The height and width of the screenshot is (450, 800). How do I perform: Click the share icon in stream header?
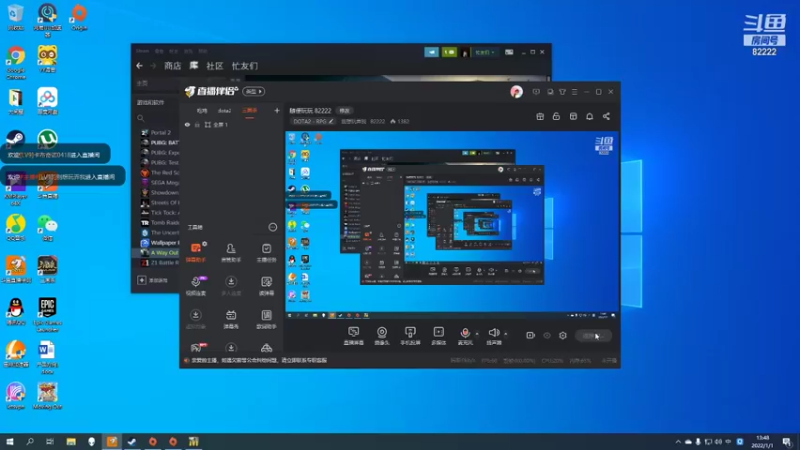[x=606, y=116]
